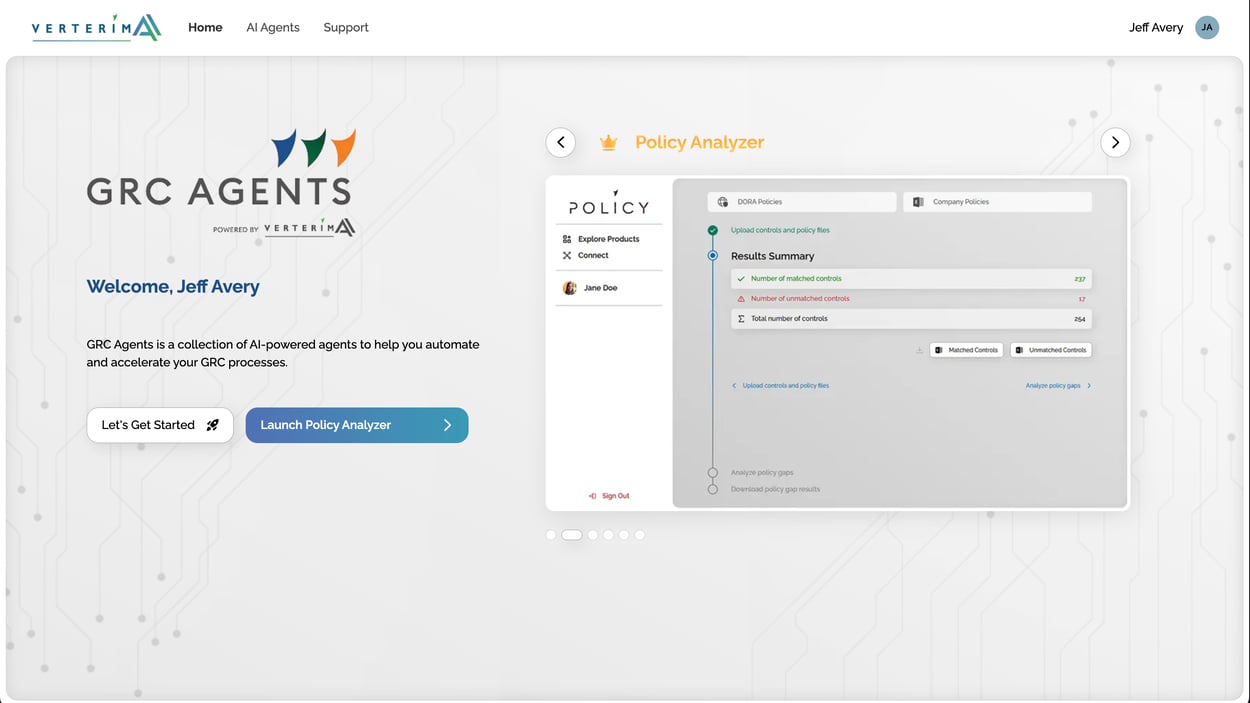1250x703 pixels.
Task: Select the second carousel dot indicator
Action: click(571, 535)
